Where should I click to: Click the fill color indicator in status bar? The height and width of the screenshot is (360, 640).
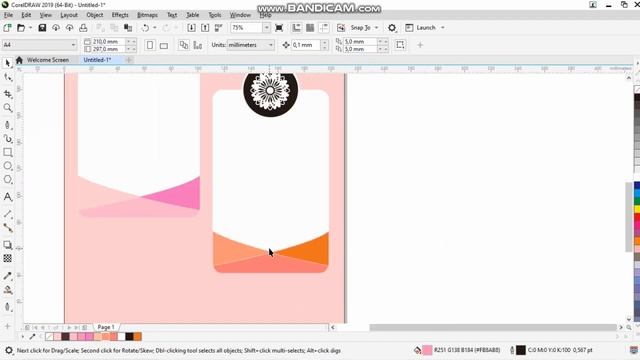point(427,350)
